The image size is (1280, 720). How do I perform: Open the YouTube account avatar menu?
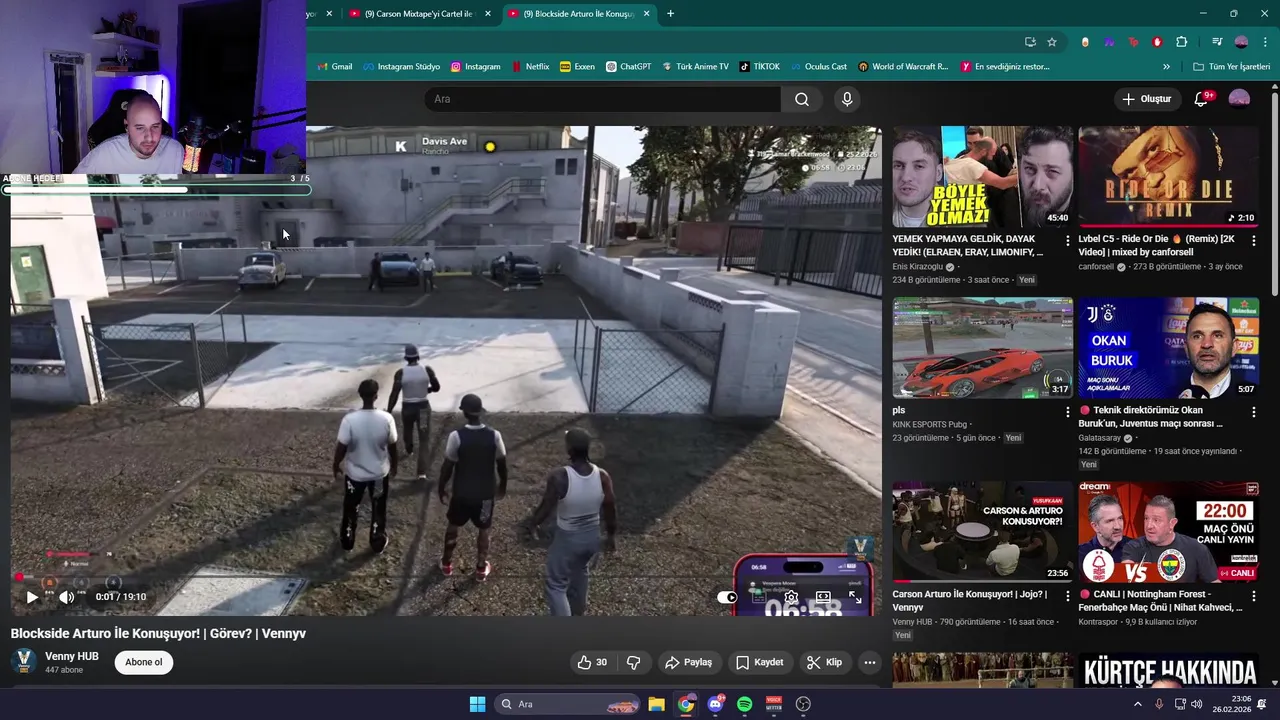pyautogui.click(x=1239, y=99)
